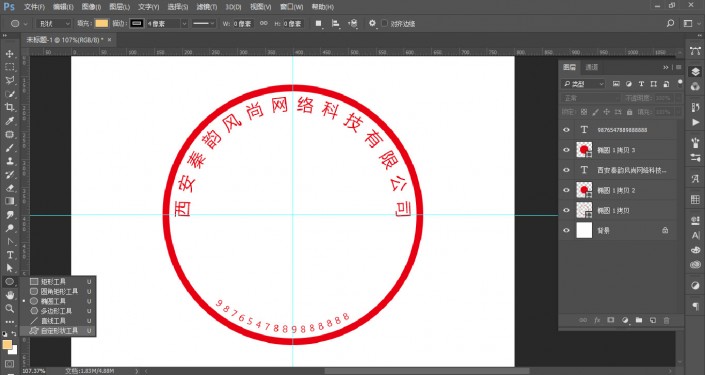Select the Lasso tool

(9, 81)
